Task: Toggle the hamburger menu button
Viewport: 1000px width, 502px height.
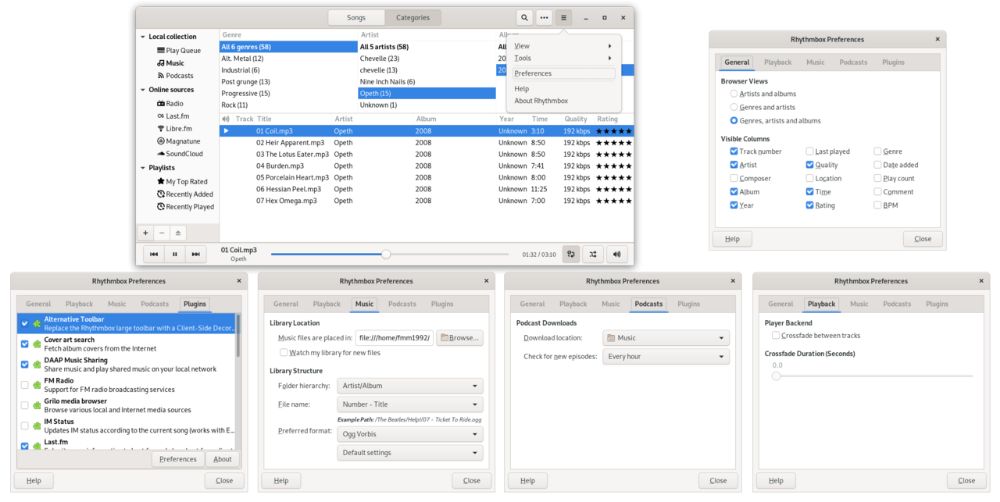Action: (x=564, y=18)
